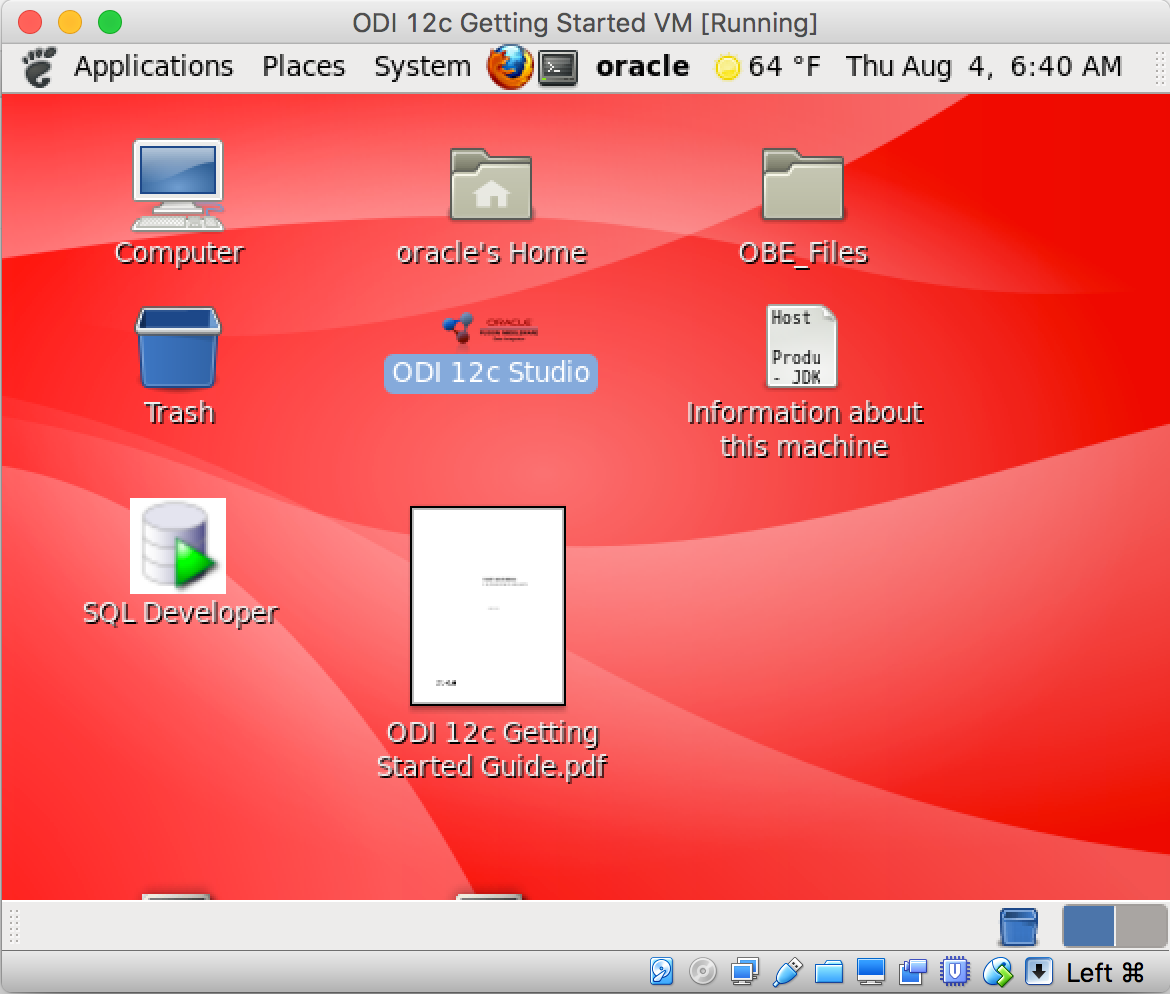Viewport: 1170px width, 994px height.
Task: Click the VirtualBox optical disc icon
Action: 703,972
